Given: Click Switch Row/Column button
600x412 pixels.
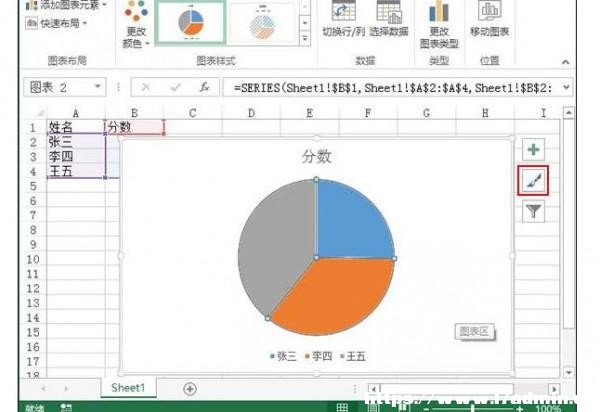Looking at the screenshot, I should point(343,19).
